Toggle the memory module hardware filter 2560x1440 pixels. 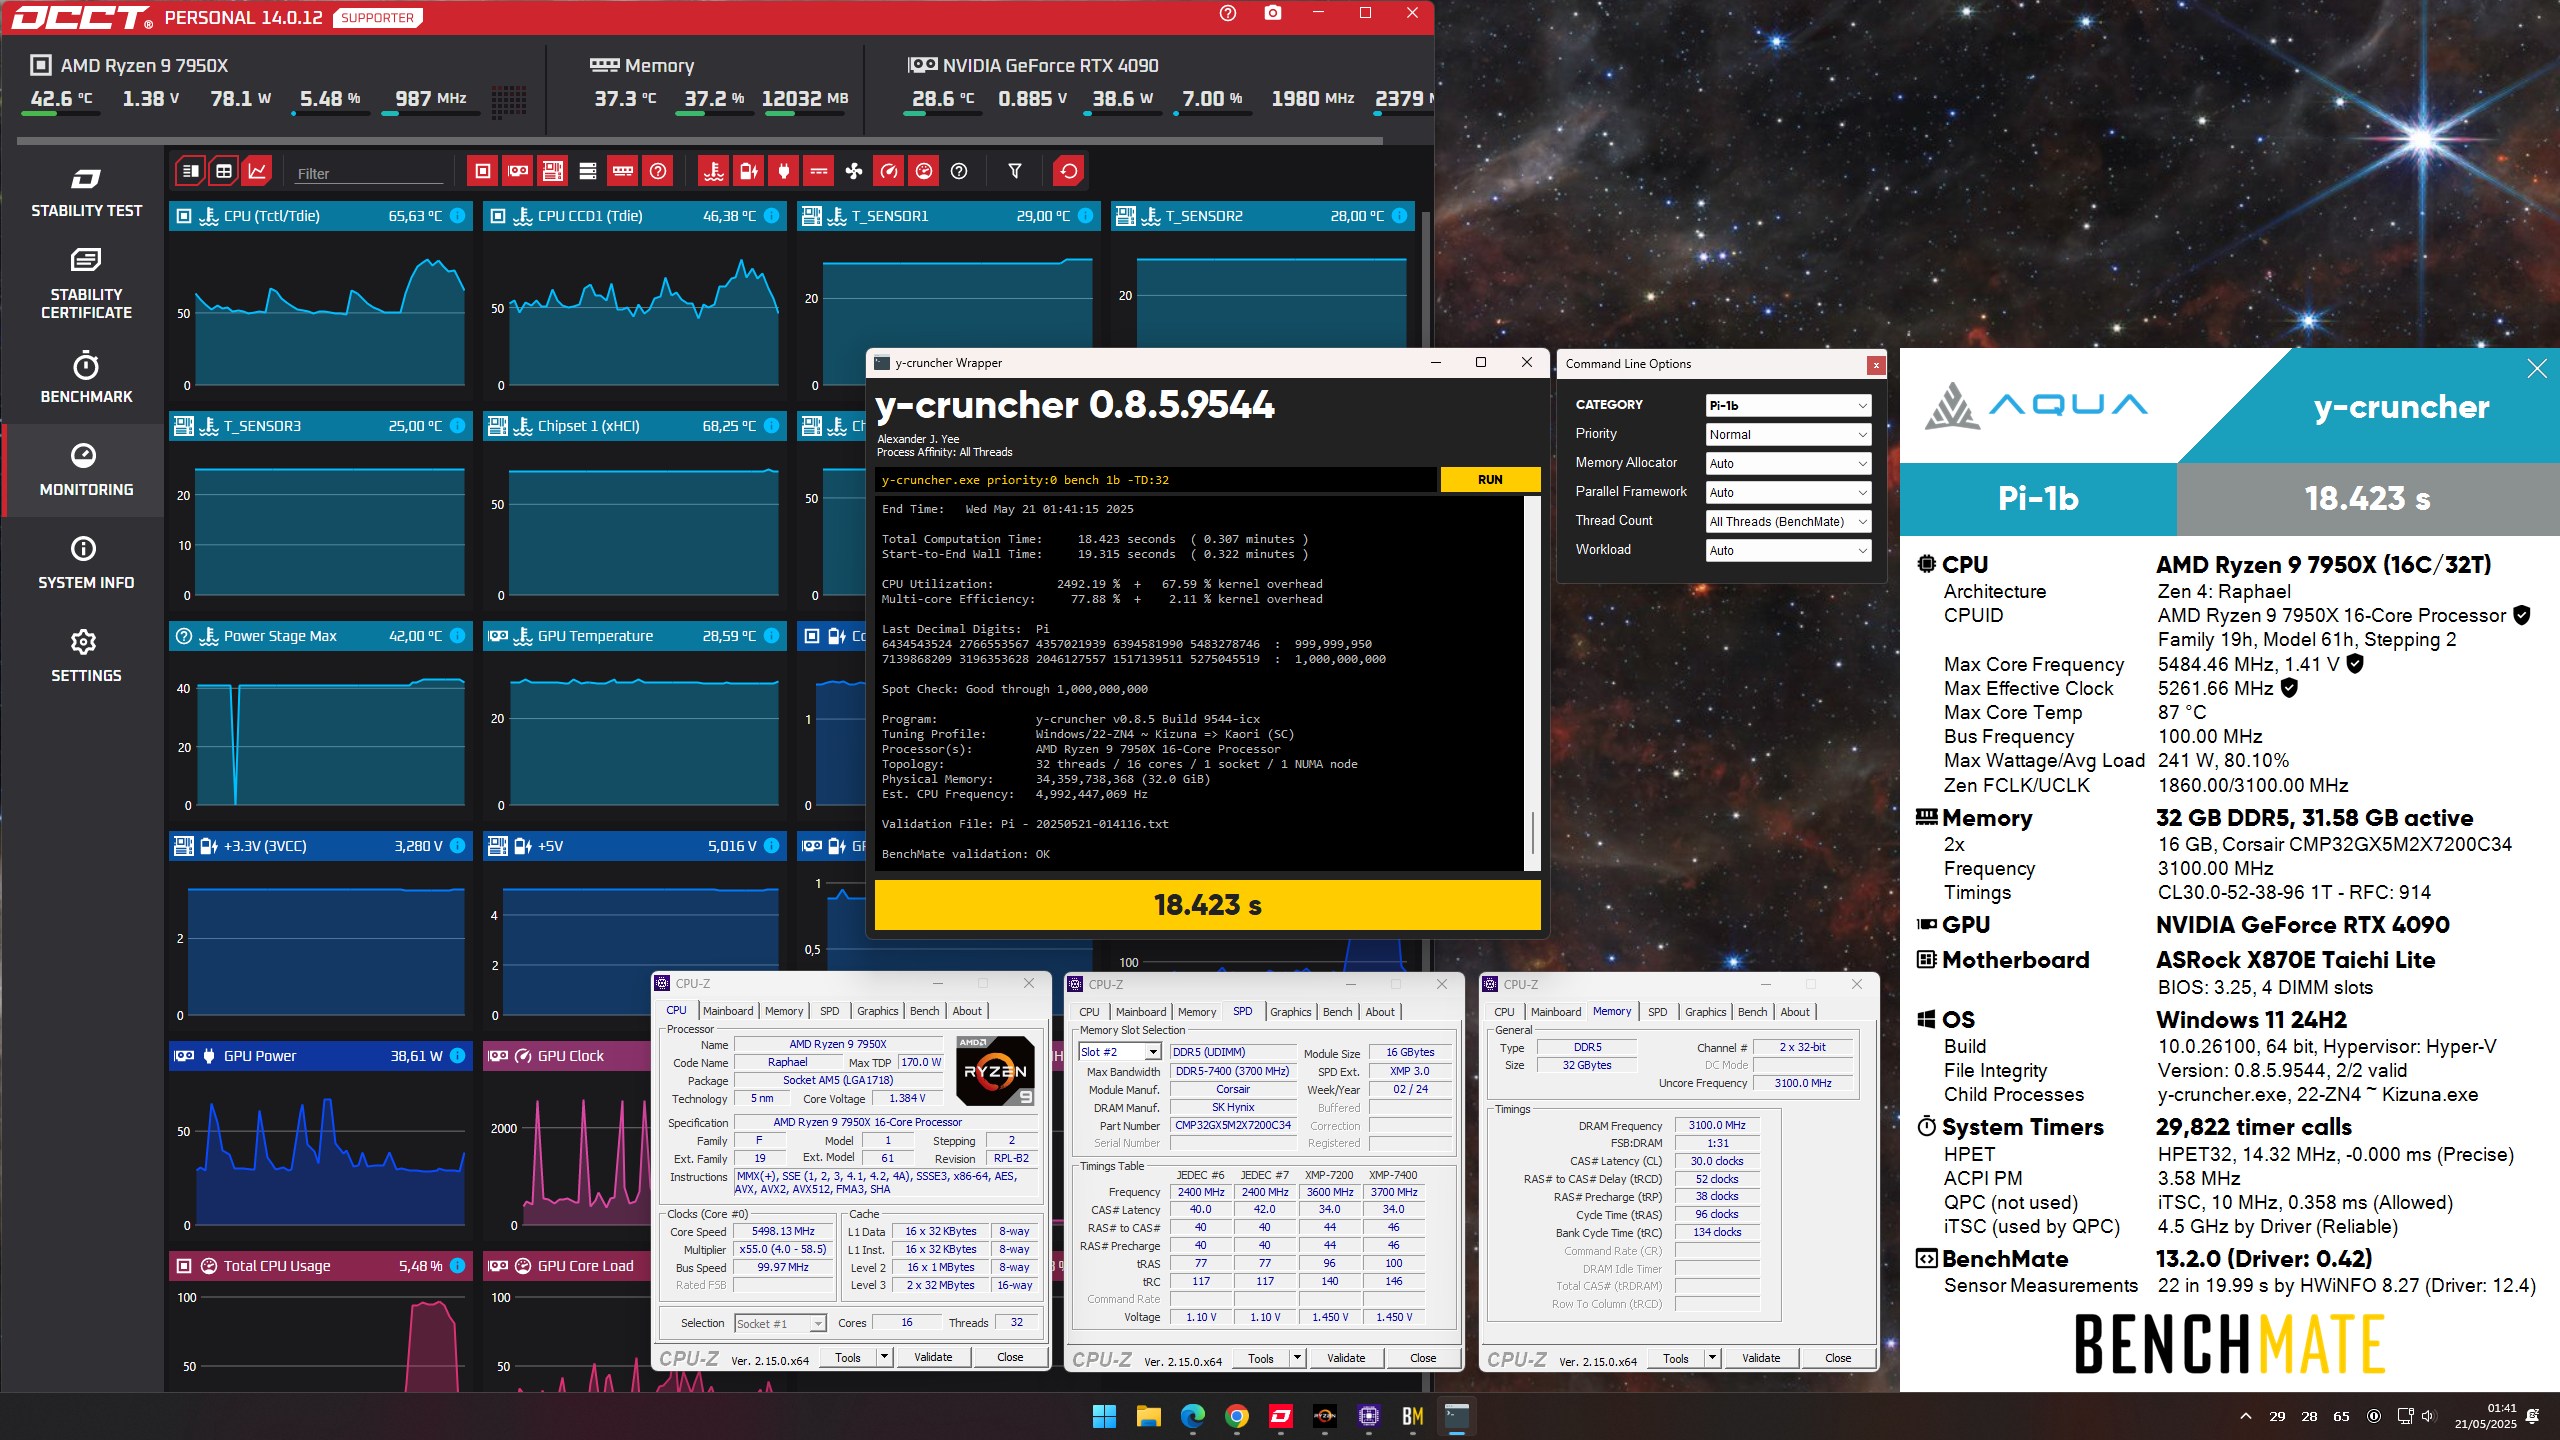(622, 171)
